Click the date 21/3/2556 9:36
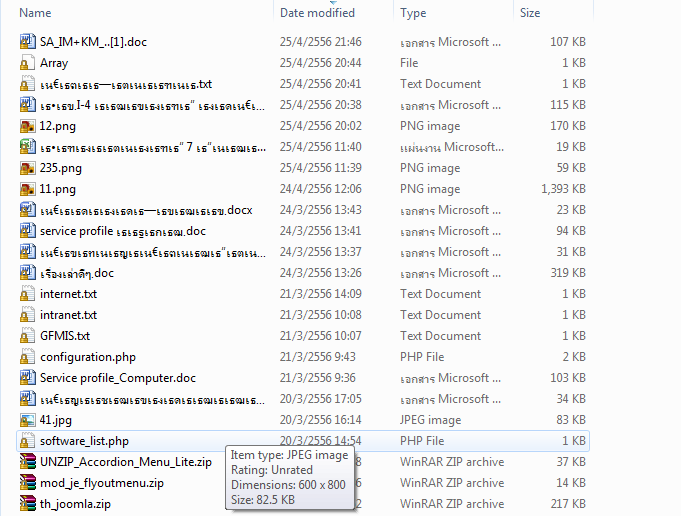The image size is (681, 516). (x=317, y=378)
